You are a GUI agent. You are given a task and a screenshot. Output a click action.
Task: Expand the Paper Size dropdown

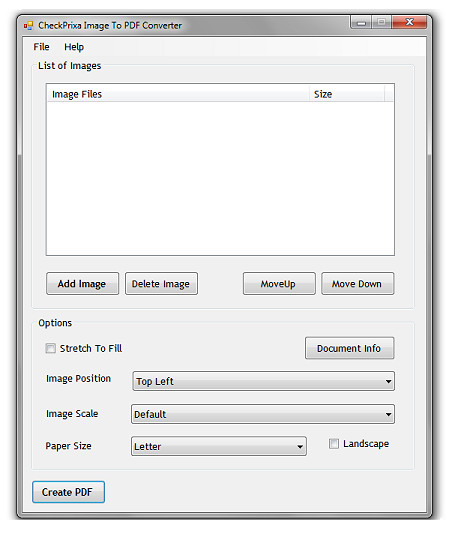(219, 446)
